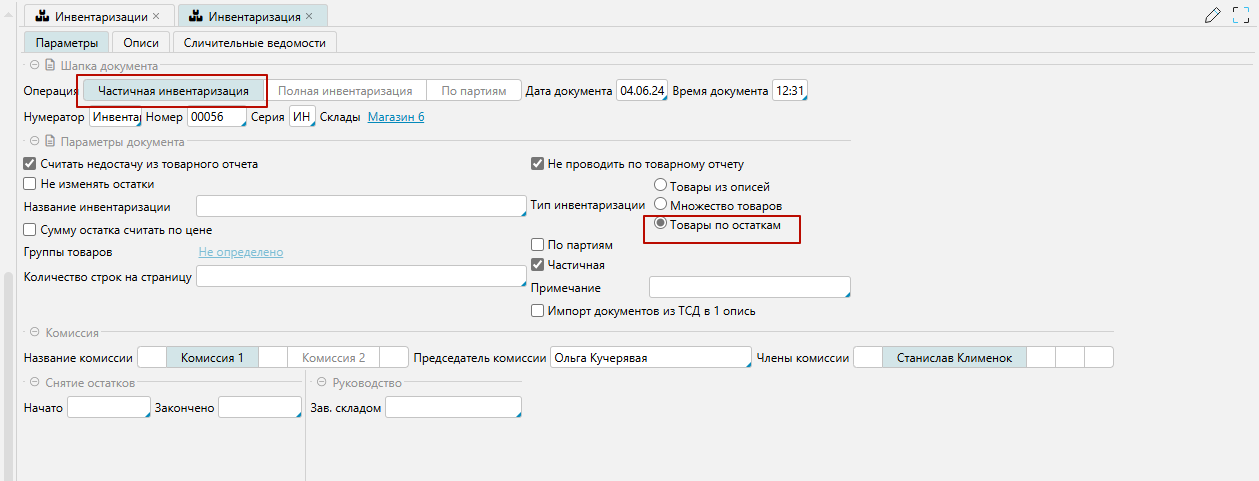This screenshot has height=481, width=1259.
Task: Select the Товары из описей radio option
Action: pyautogui.click(x=660, y=186)
